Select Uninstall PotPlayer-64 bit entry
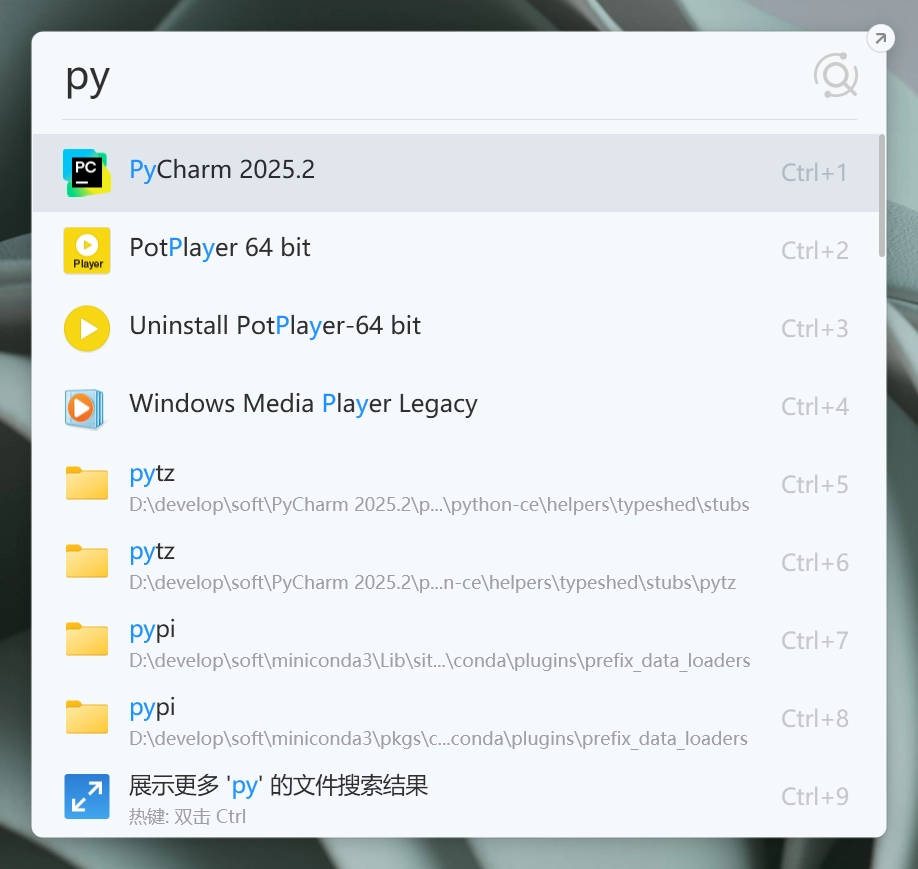The image size is (918, 869). (456, 329)
